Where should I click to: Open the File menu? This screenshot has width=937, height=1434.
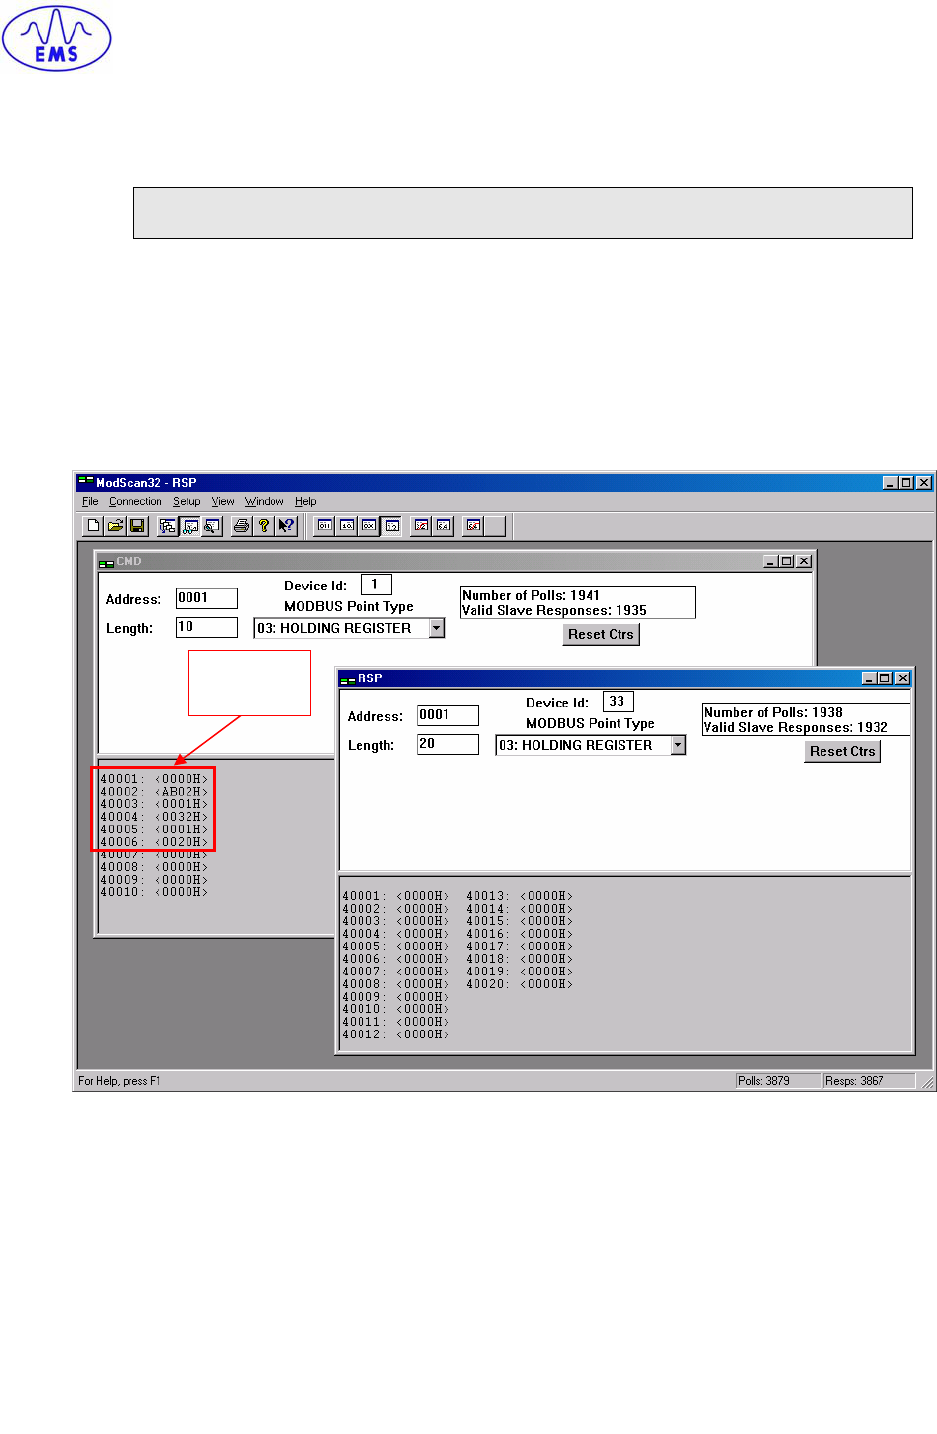tap(90, 501)
